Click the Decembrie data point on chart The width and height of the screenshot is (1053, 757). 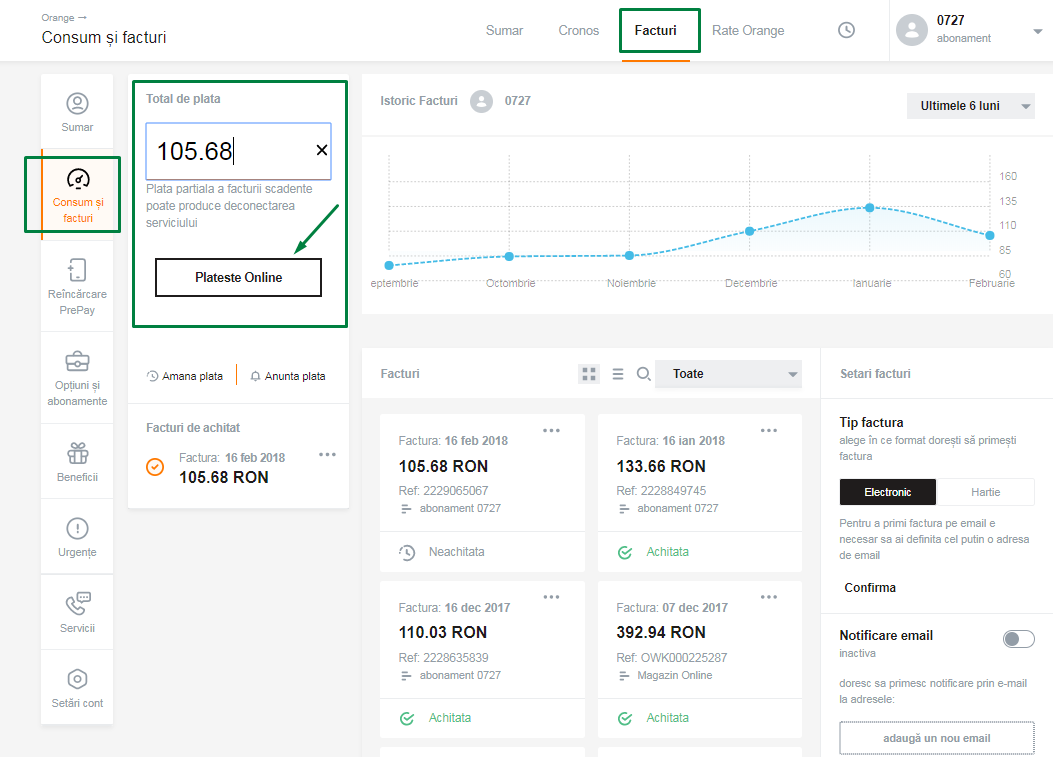749,231
